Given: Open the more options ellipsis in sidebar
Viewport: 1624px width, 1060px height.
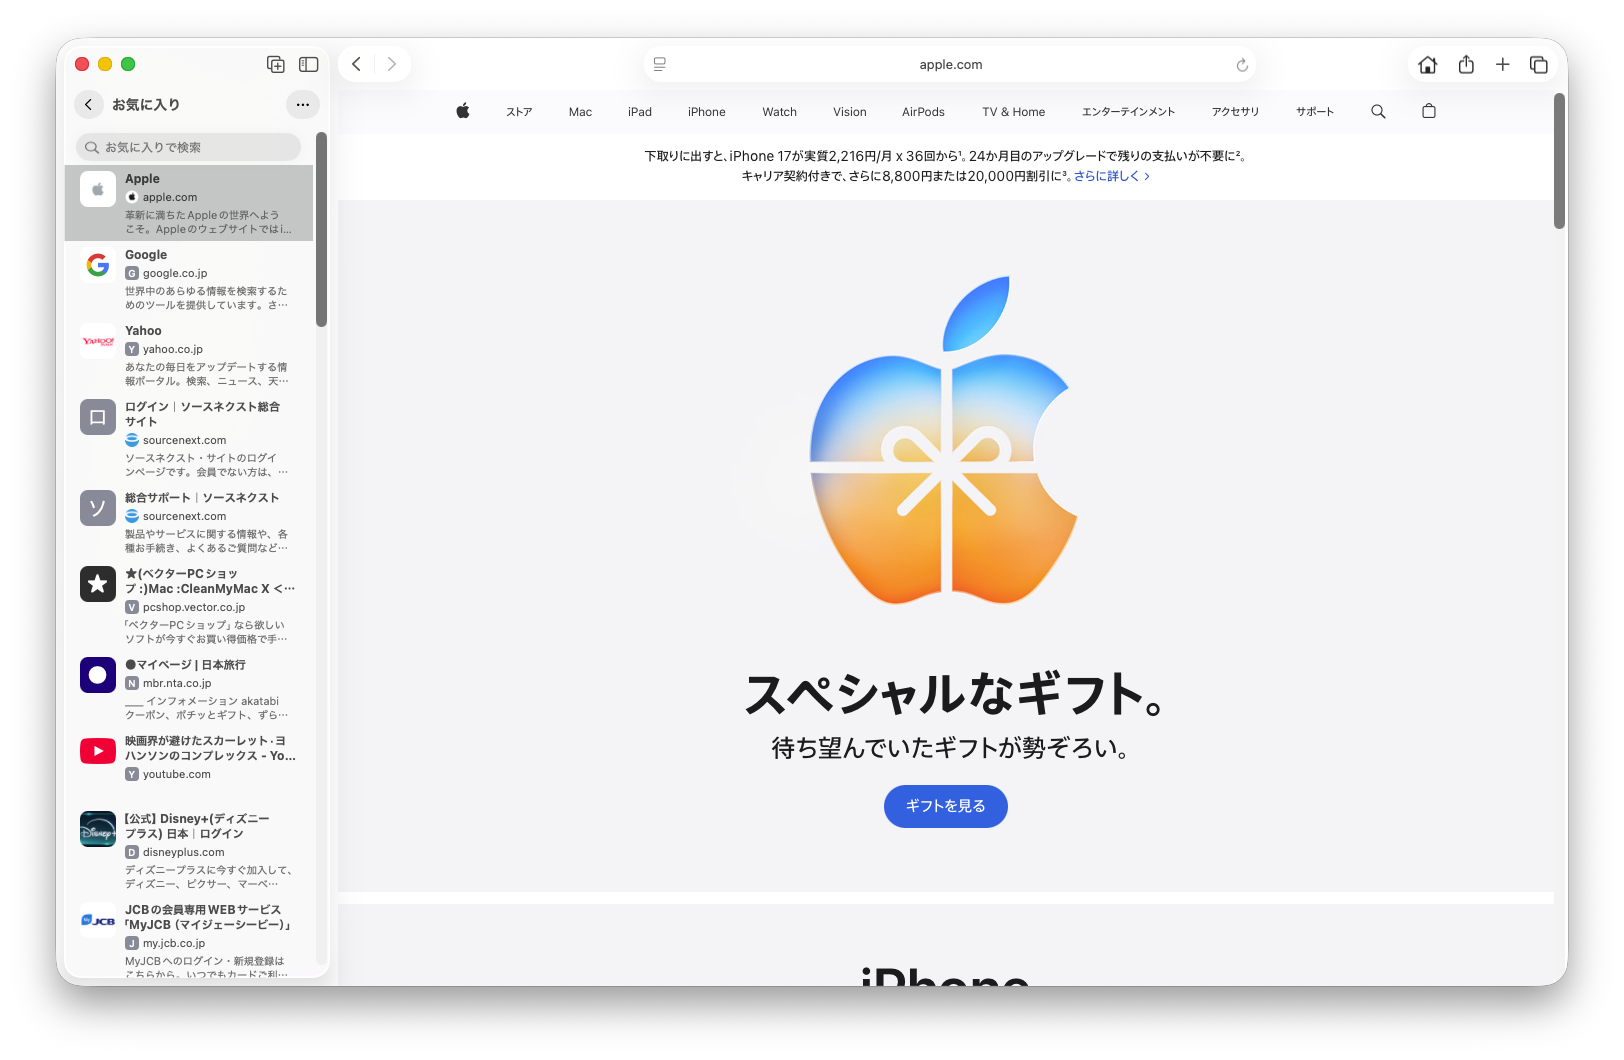Looking at the screenshot, I should point(303,105).
